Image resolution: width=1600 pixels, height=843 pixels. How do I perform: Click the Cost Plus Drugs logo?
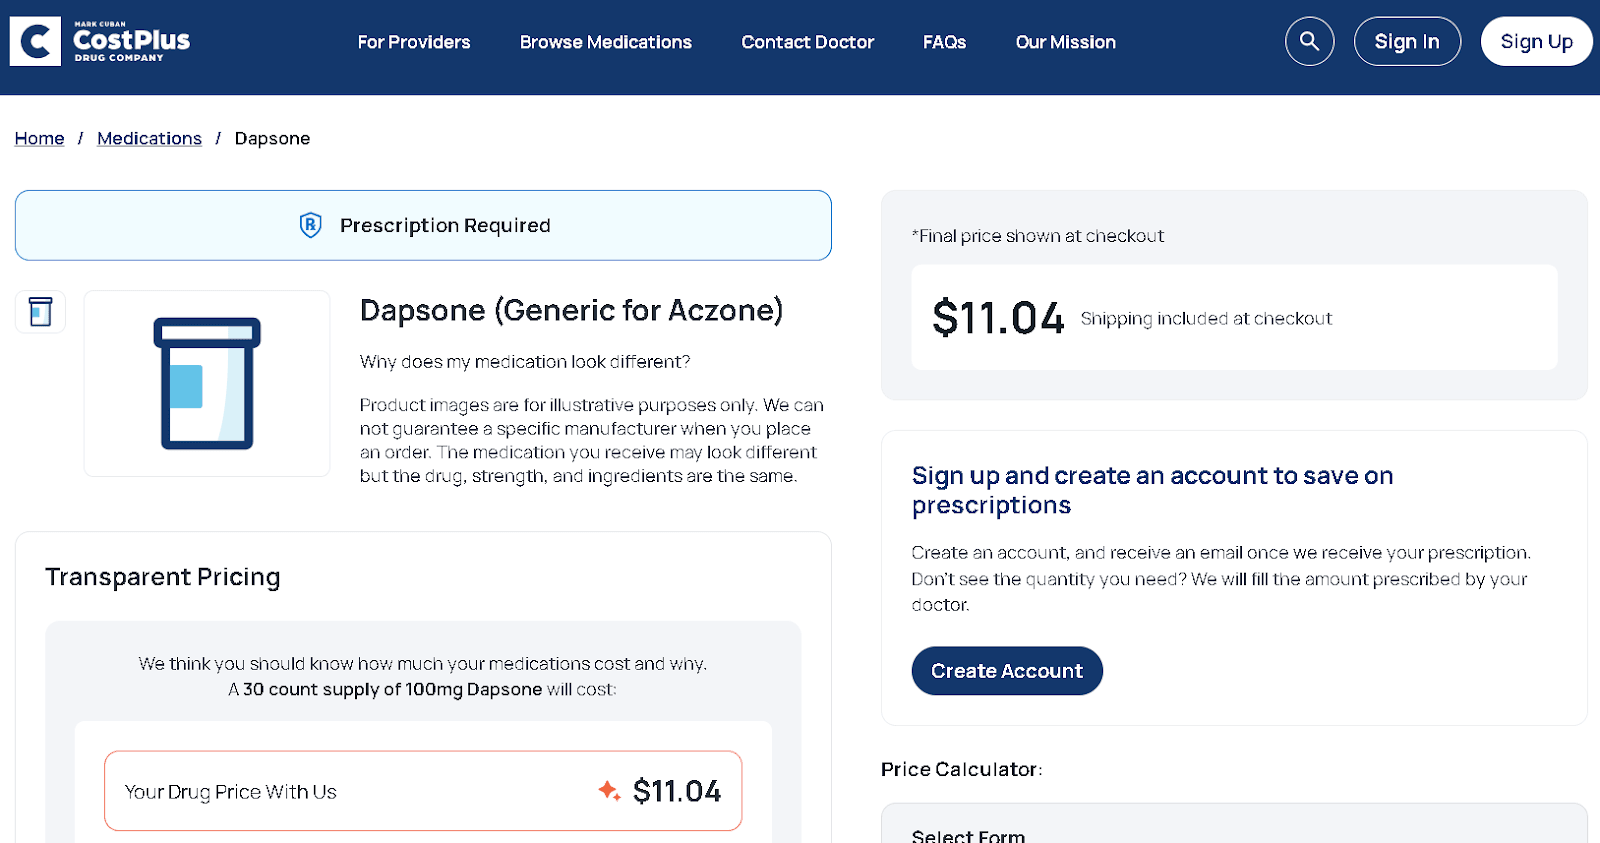(x=100, y=41)
